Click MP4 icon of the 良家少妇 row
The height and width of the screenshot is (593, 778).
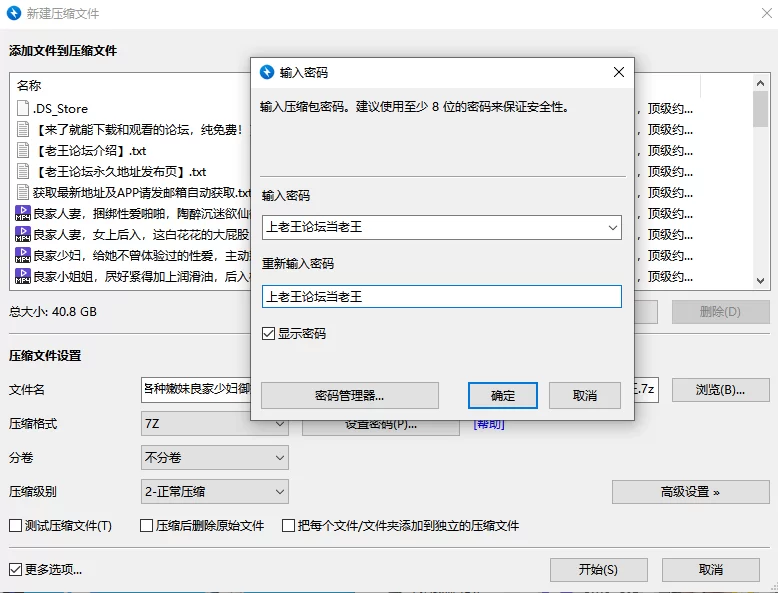23,255
